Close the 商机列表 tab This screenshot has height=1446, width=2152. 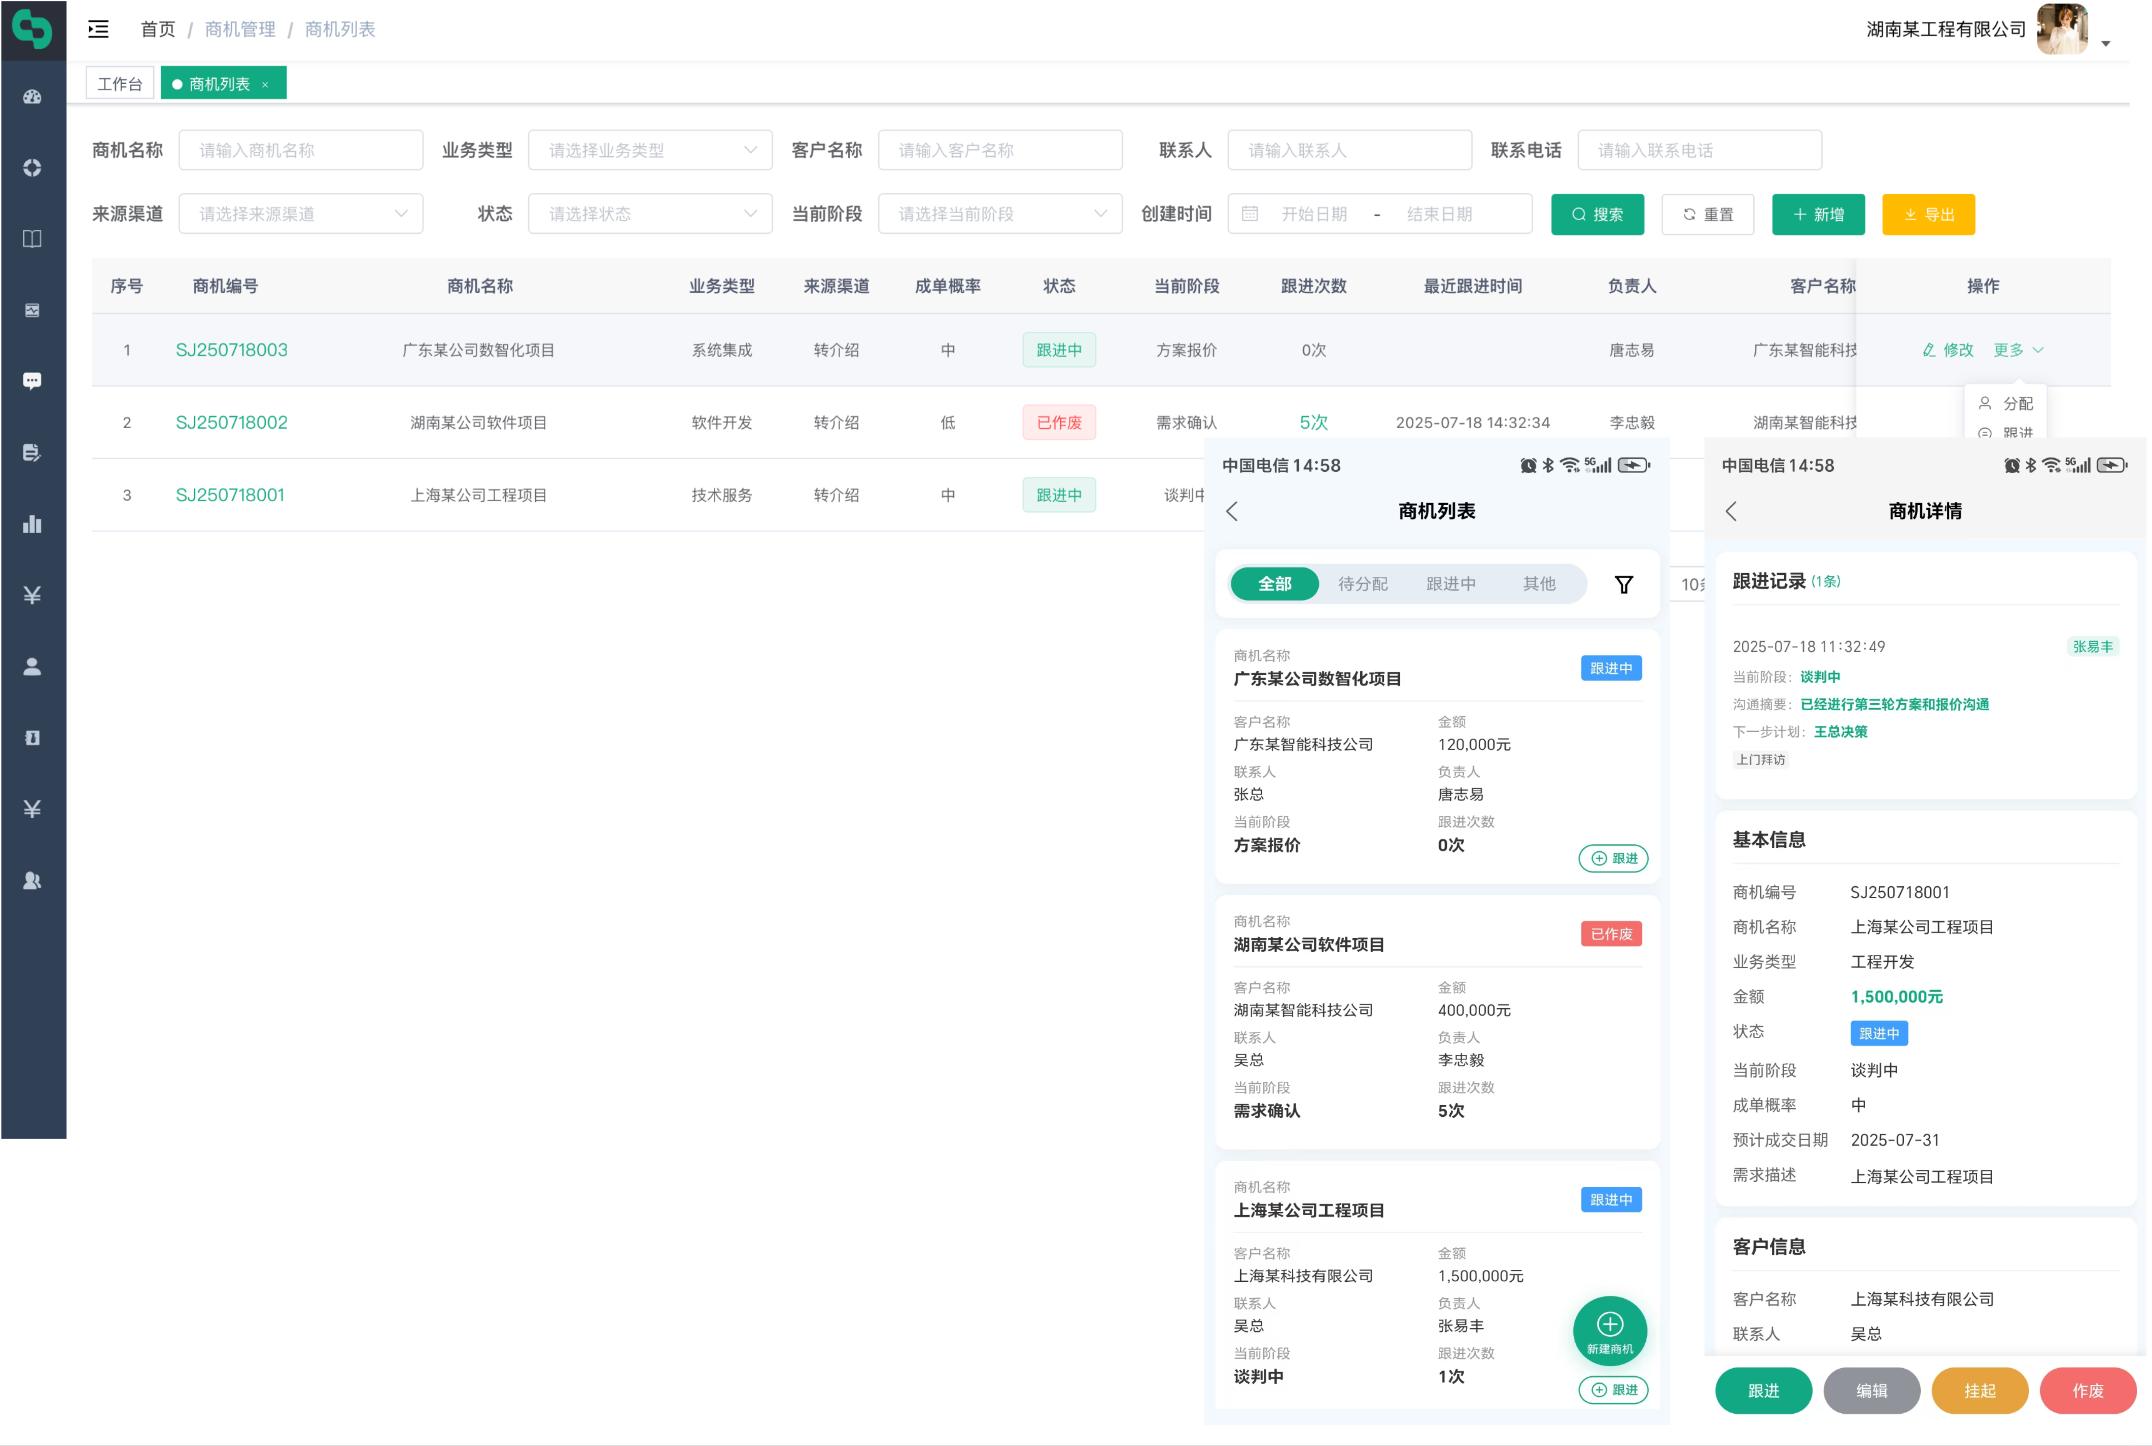265,85
